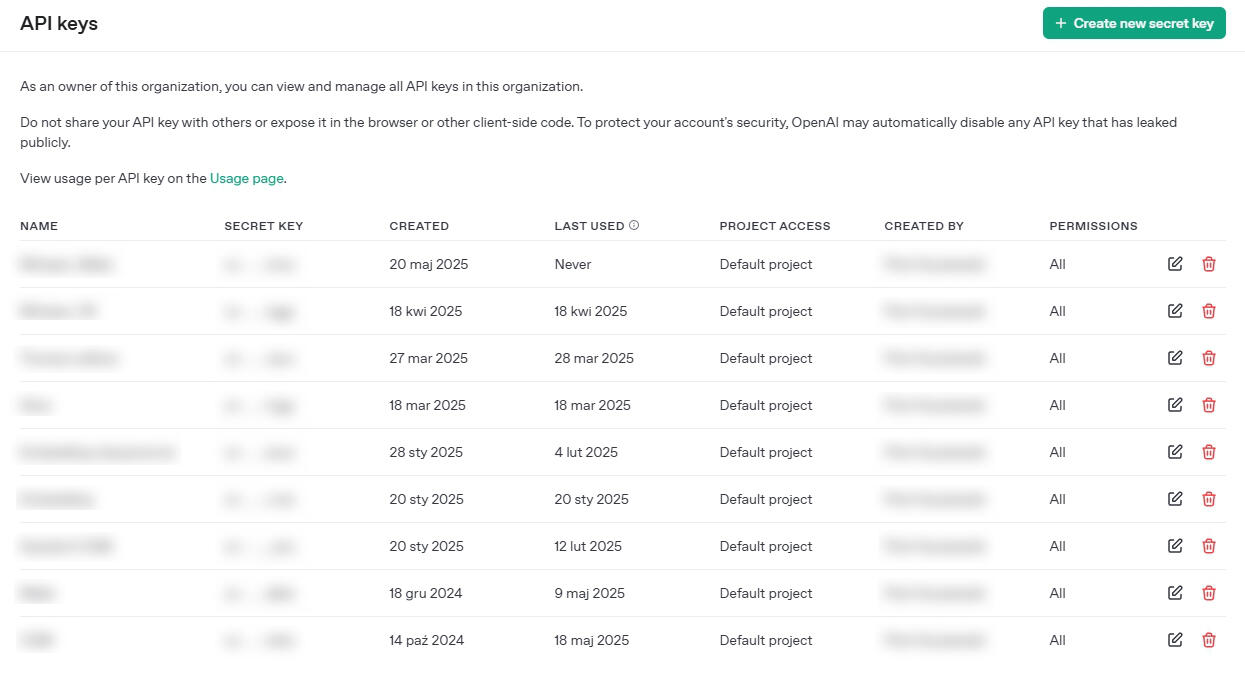Edit the key created 18 gru 2024
This screenshot has width=1245, height=679.
click(x=1175, y=593)
